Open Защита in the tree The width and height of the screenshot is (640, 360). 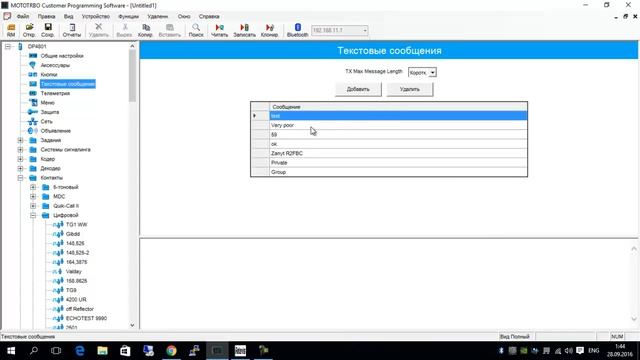point(50,112)
